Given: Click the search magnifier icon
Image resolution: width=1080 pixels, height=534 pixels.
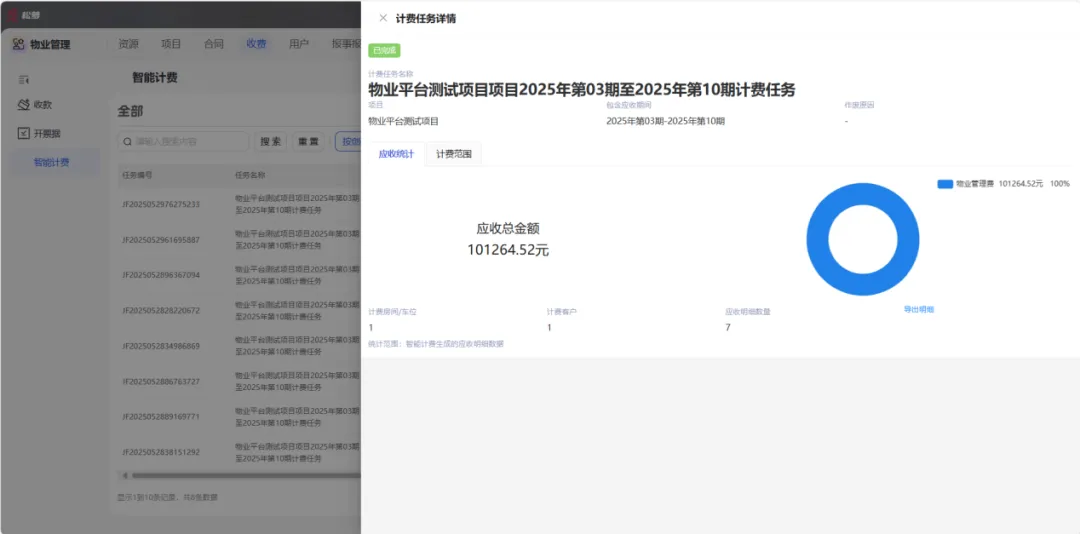Looking at the screenshot, I should (127, 142).
